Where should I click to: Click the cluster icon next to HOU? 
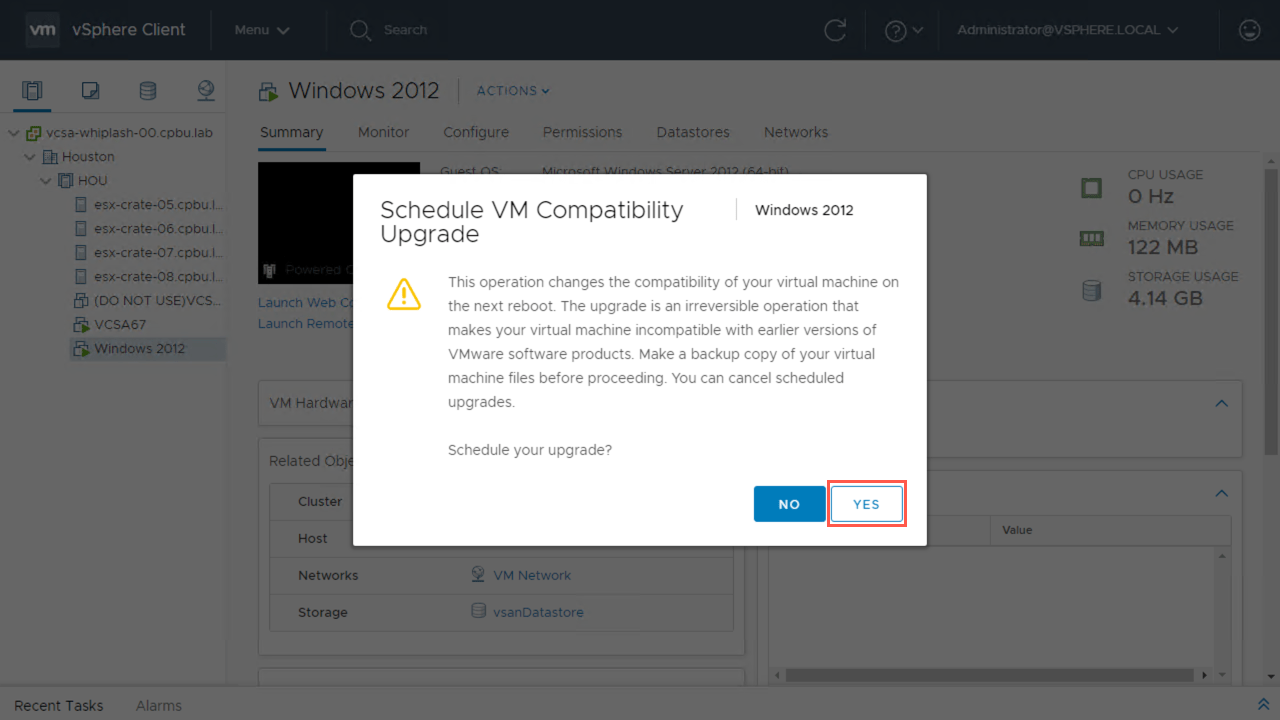point(67,181)
